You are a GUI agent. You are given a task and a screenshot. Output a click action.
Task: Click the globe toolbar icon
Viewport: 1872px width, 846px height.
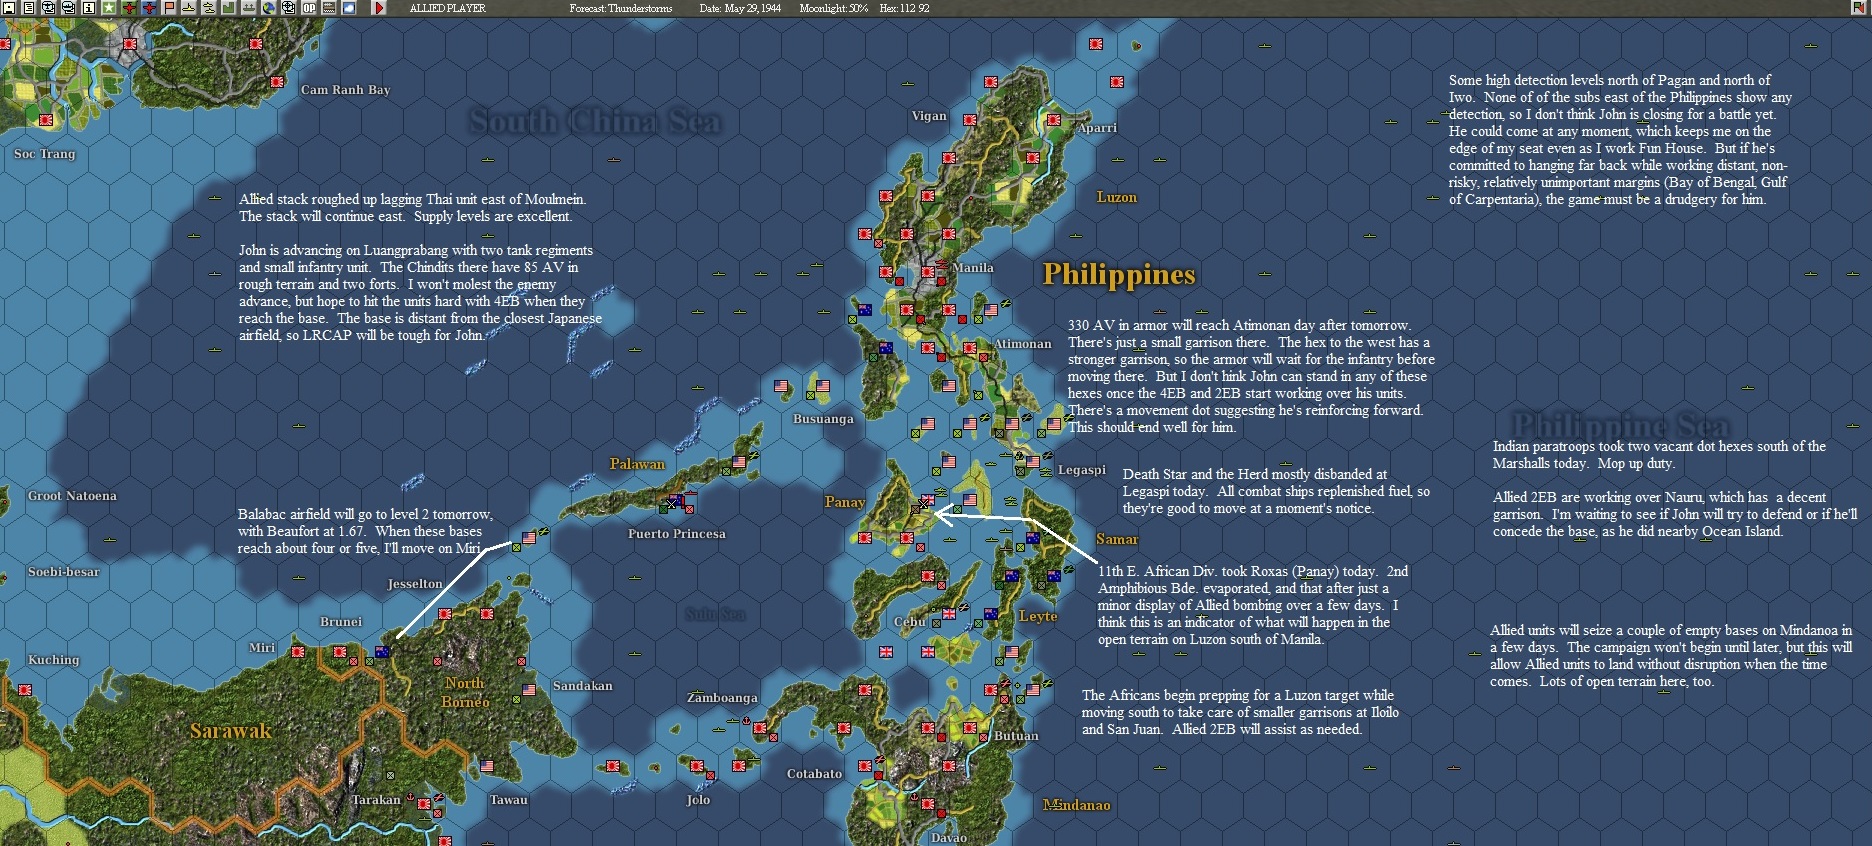point(269,8)
